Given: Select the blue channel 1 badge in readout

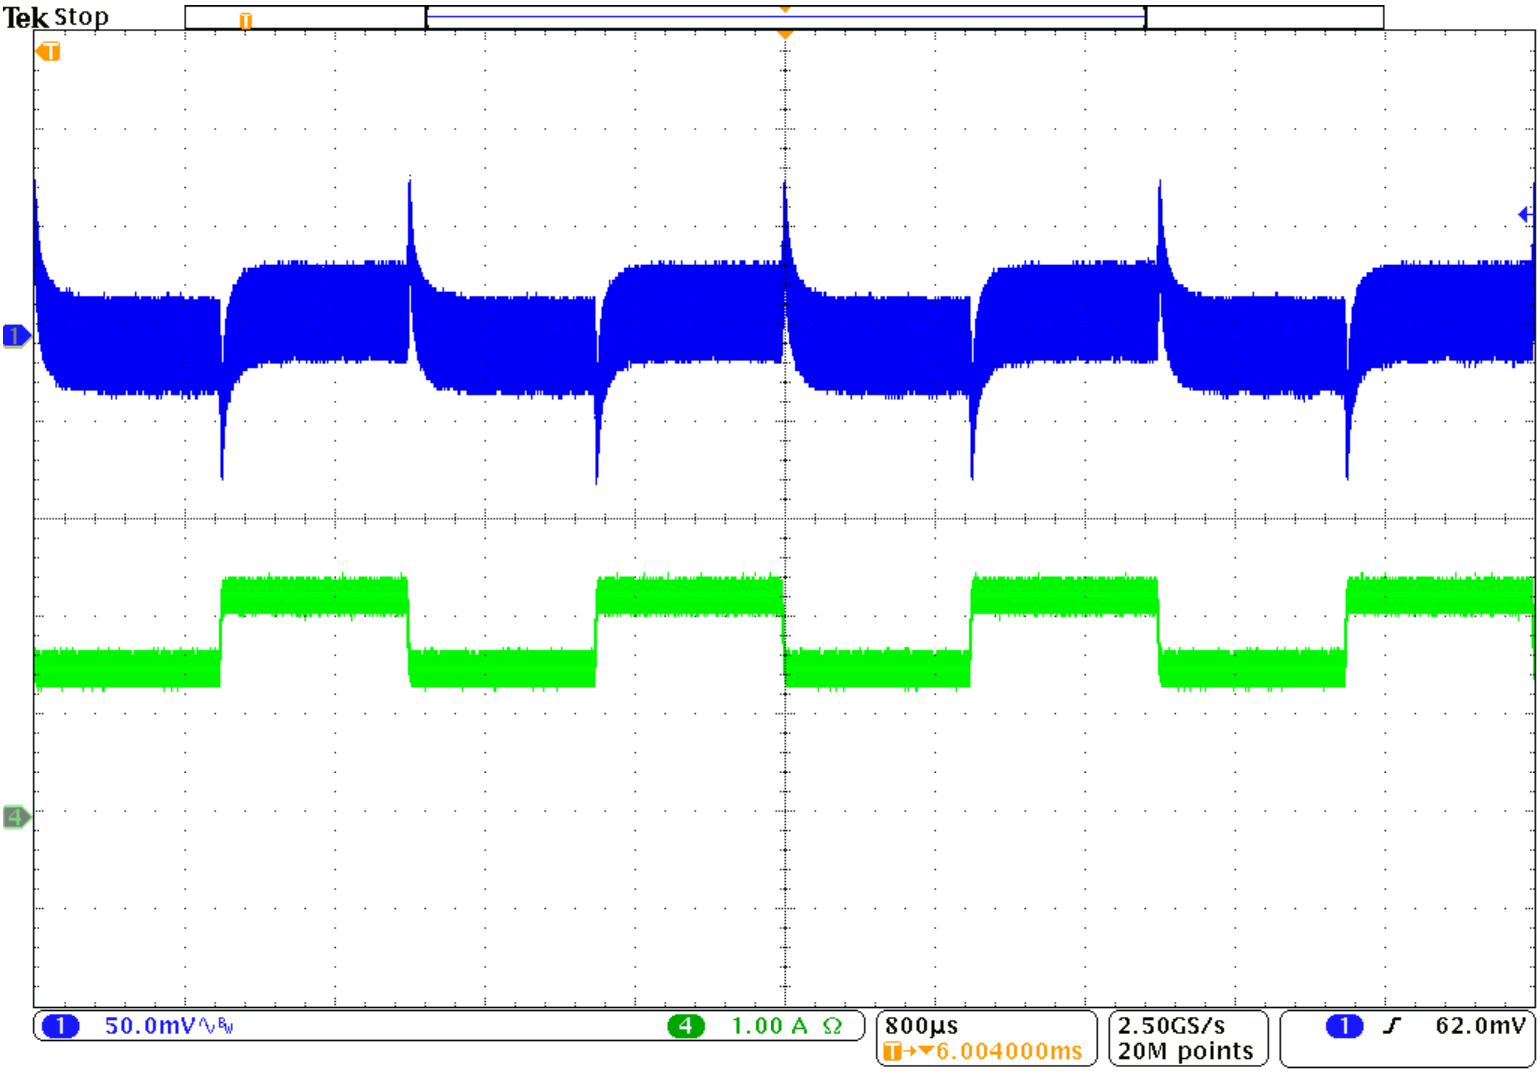Looking at the screenshot, I should pos(61,1026).
